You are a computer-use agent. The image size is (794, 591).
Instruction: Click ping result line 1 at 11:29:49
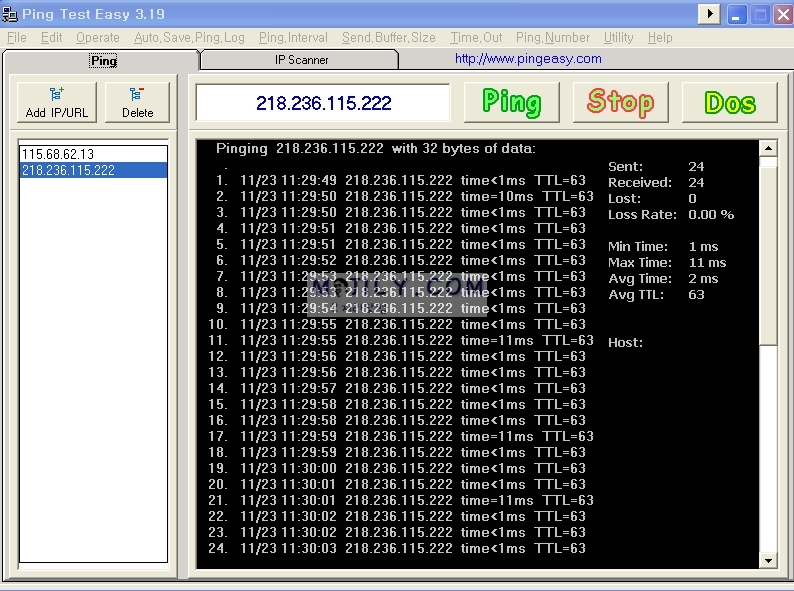point(401,180)
